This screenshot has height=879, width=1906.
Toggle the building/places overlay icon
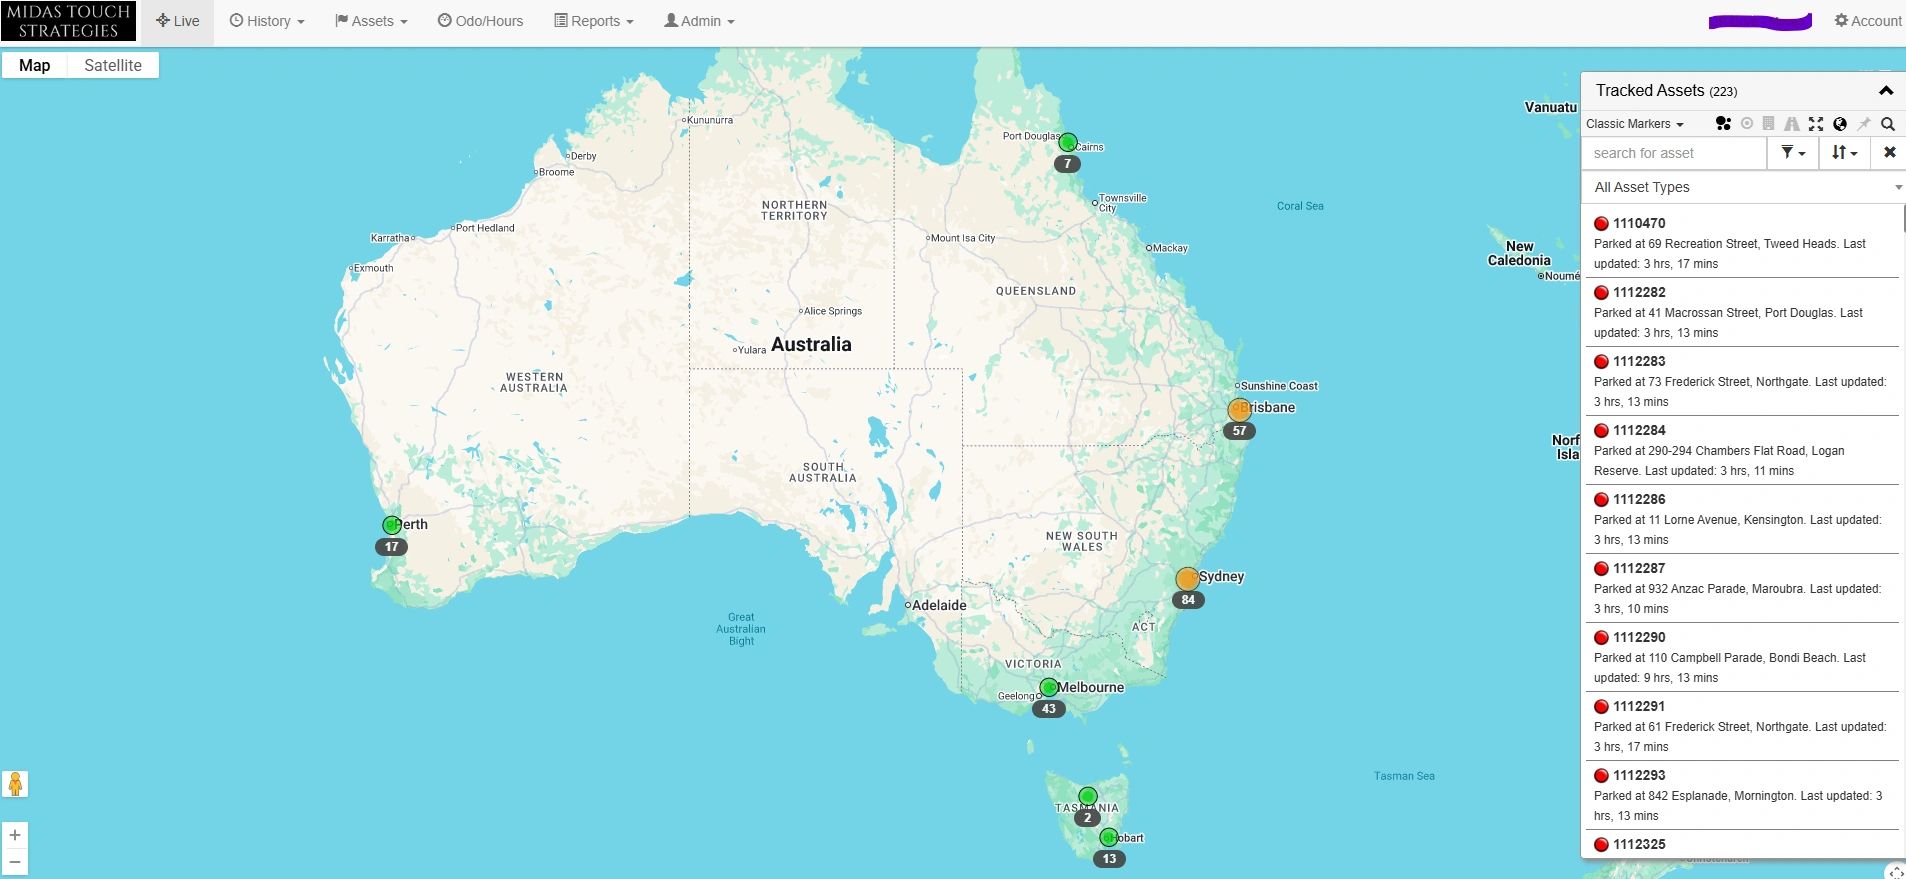(1768, 124)
